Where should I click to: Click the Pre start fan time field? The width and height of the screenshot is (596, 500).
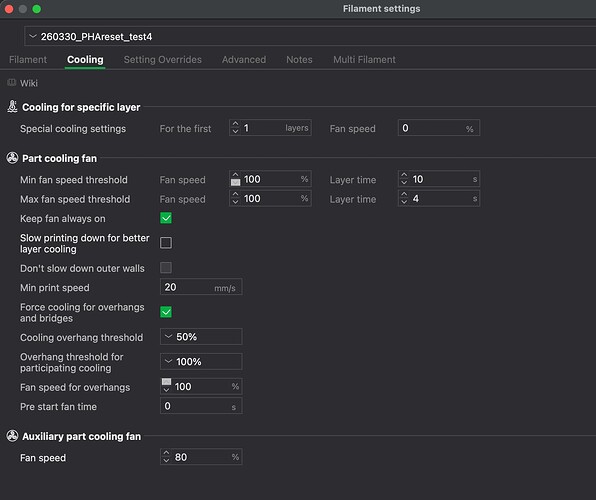pyautogui.click(x=201, y=406)
